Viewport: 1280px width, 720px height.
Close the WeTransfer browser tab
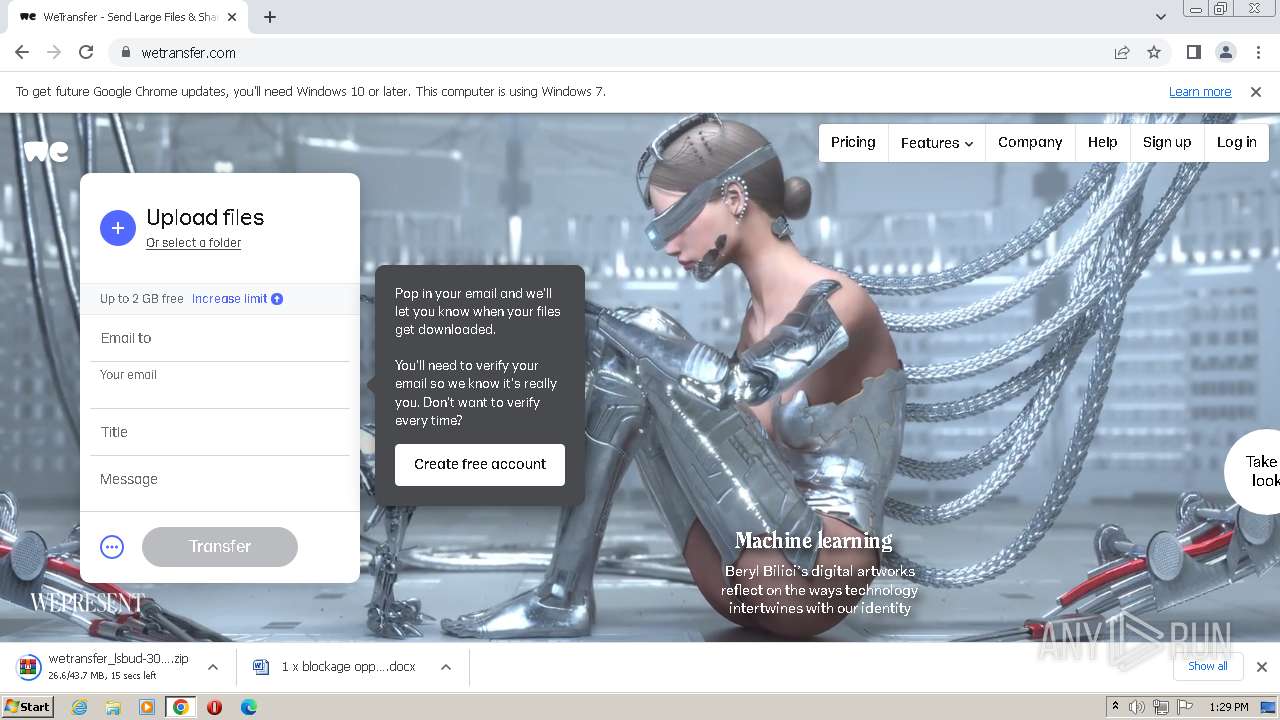tap(232, 17)
